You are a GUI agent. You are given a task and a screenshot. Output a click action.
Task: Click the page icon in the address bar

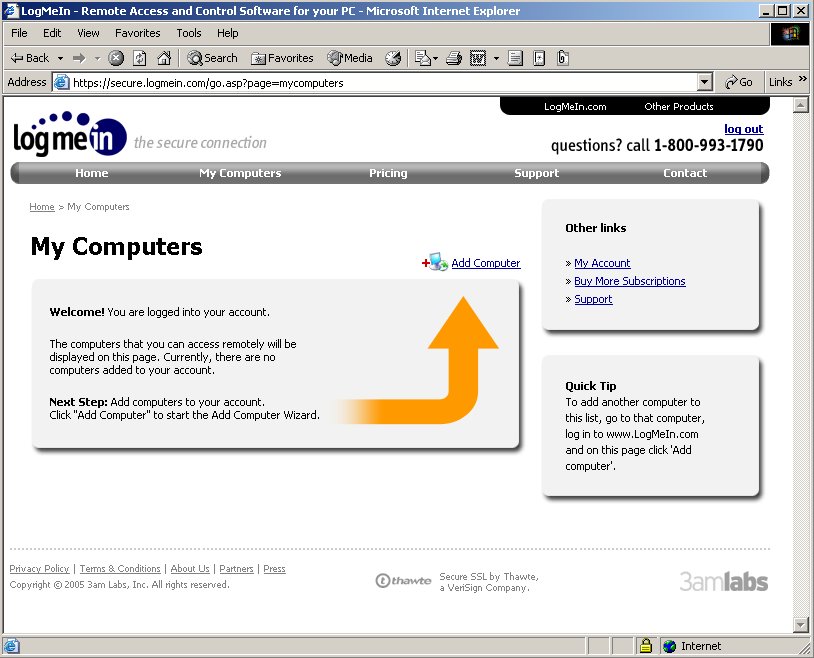[62, 83]
